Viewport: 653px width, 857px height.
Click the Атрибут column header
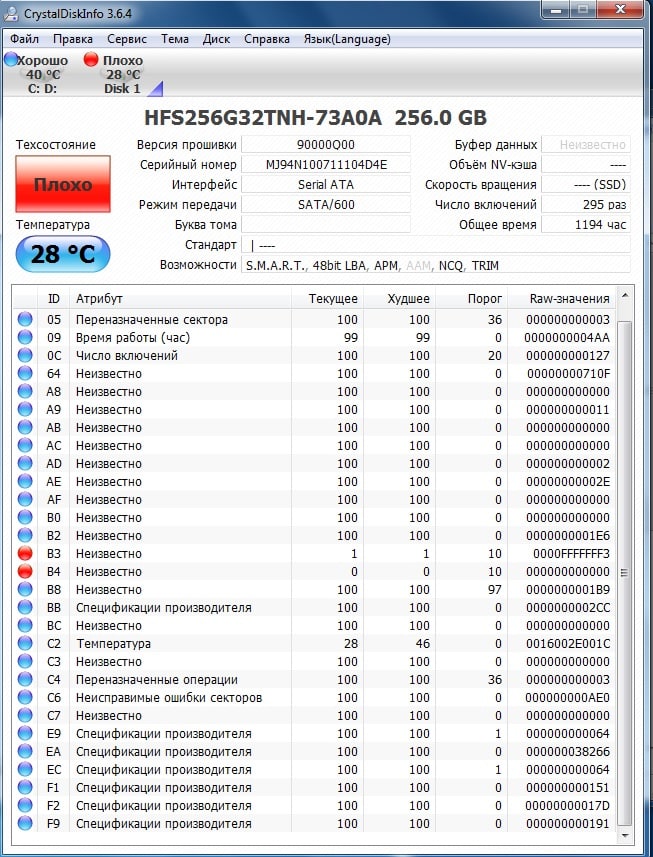[180, 299]
